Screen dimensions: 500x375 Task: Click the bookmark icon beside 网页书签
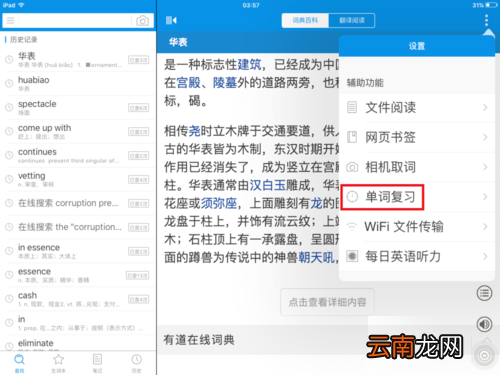(x=352, y=137)
